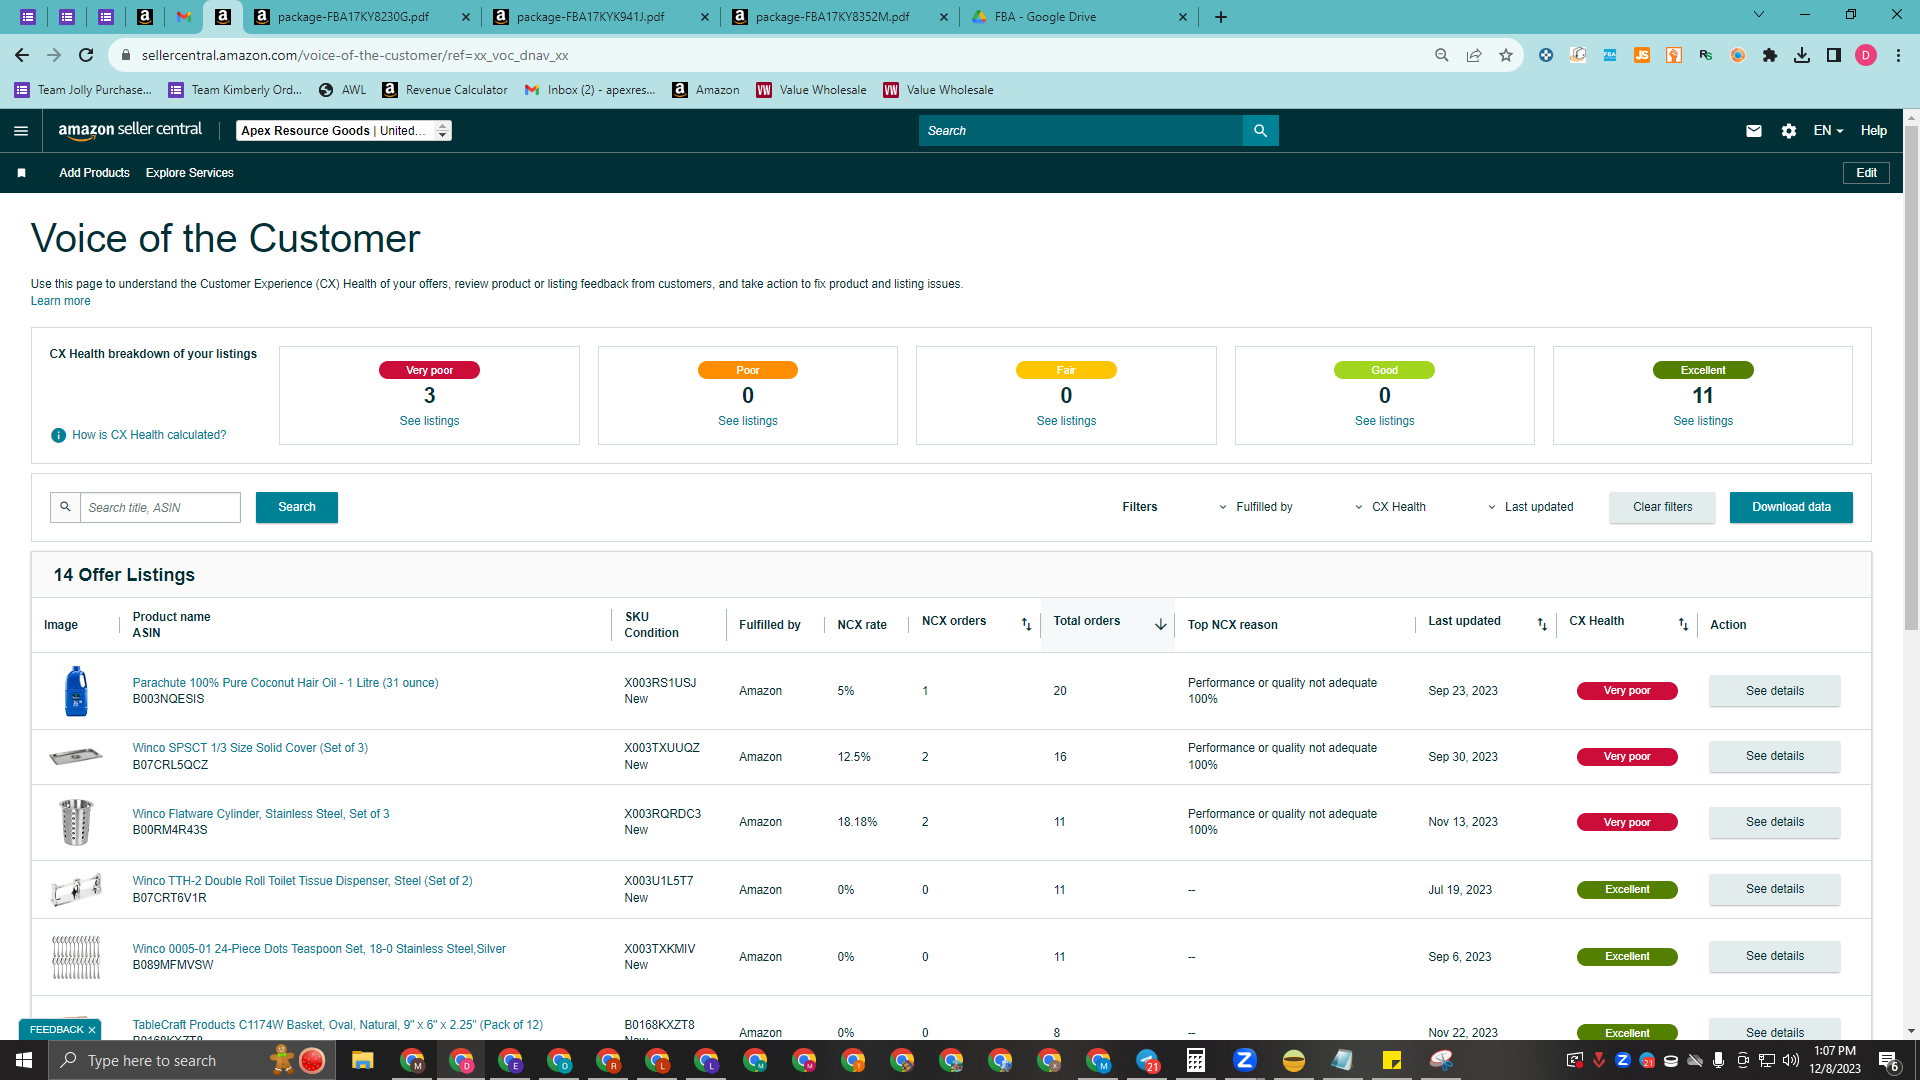Sort by NCX orders arrows

[x=1026, y=624]
